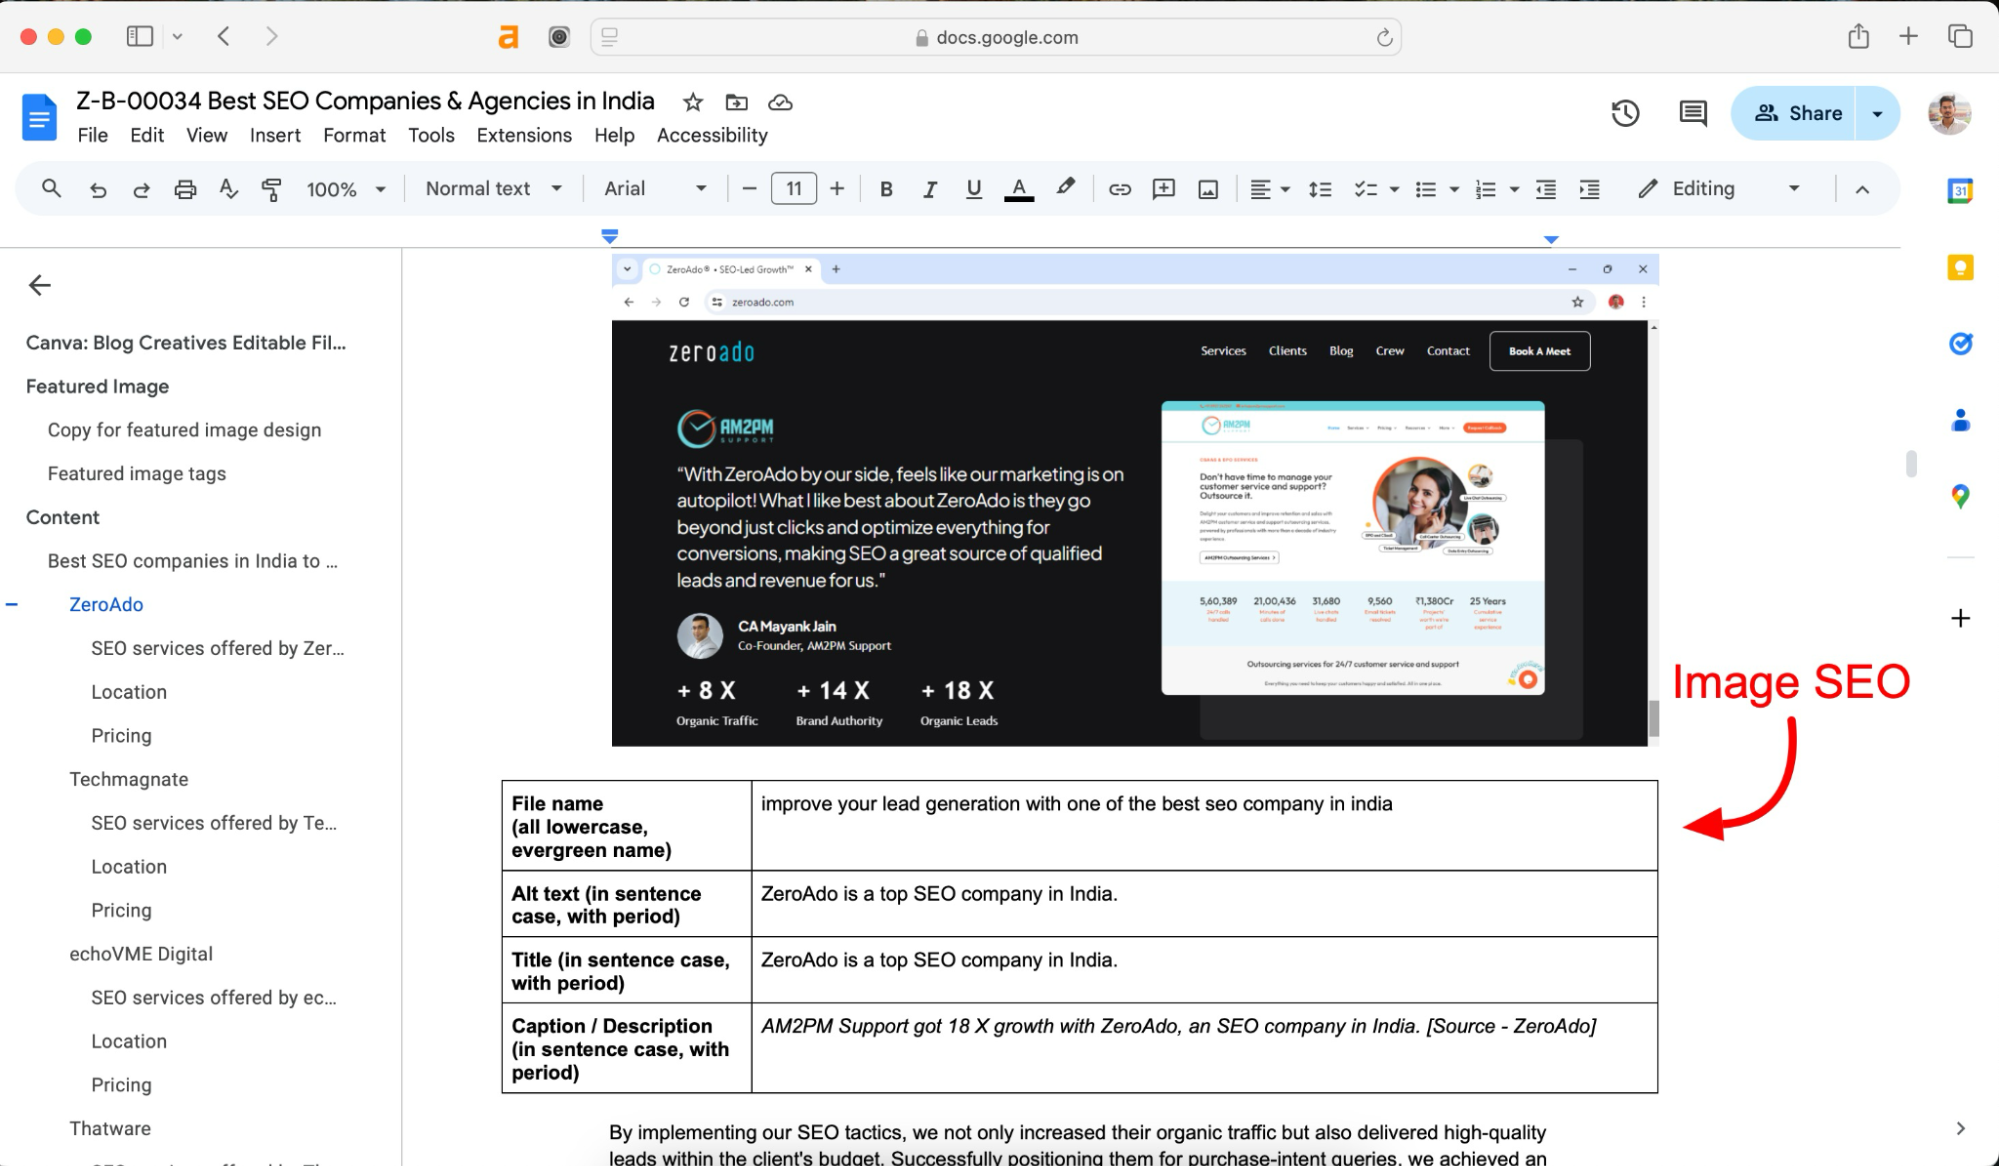Move the document with folder icon

[x=737, y=102]
